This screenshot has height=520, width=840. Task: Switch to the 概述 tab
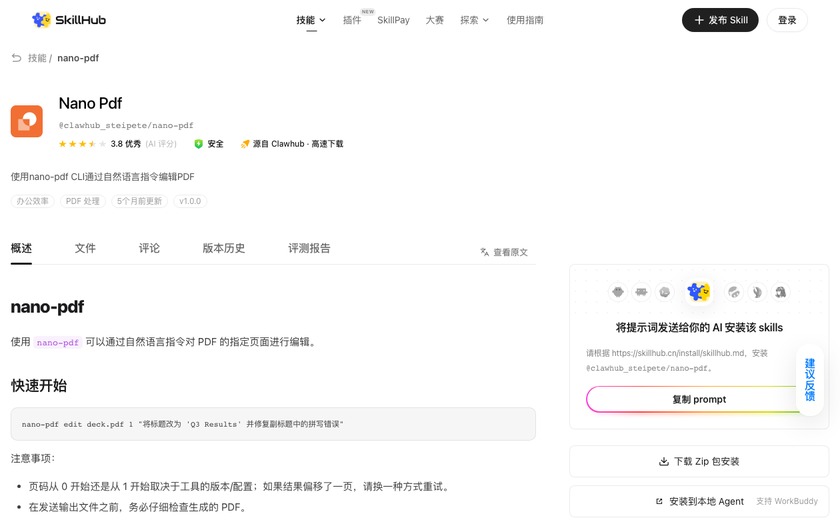pyautogui.click(x=21, y=248)
